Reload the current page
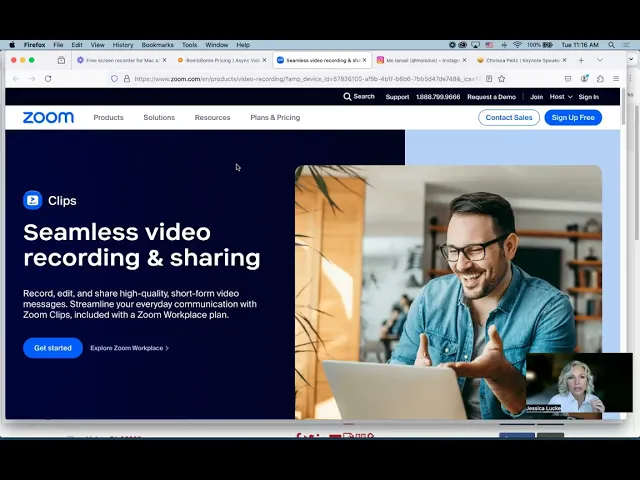 pos(48,79)
